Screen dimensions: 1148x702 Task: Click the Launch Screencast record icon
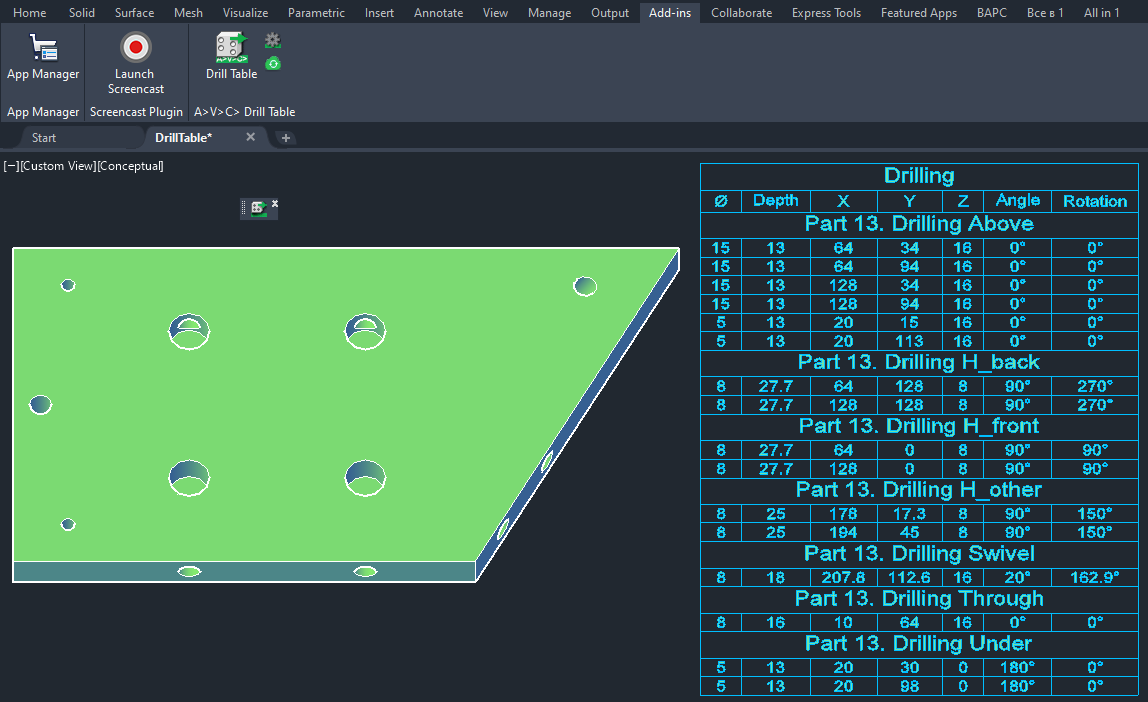pos(135,47)
